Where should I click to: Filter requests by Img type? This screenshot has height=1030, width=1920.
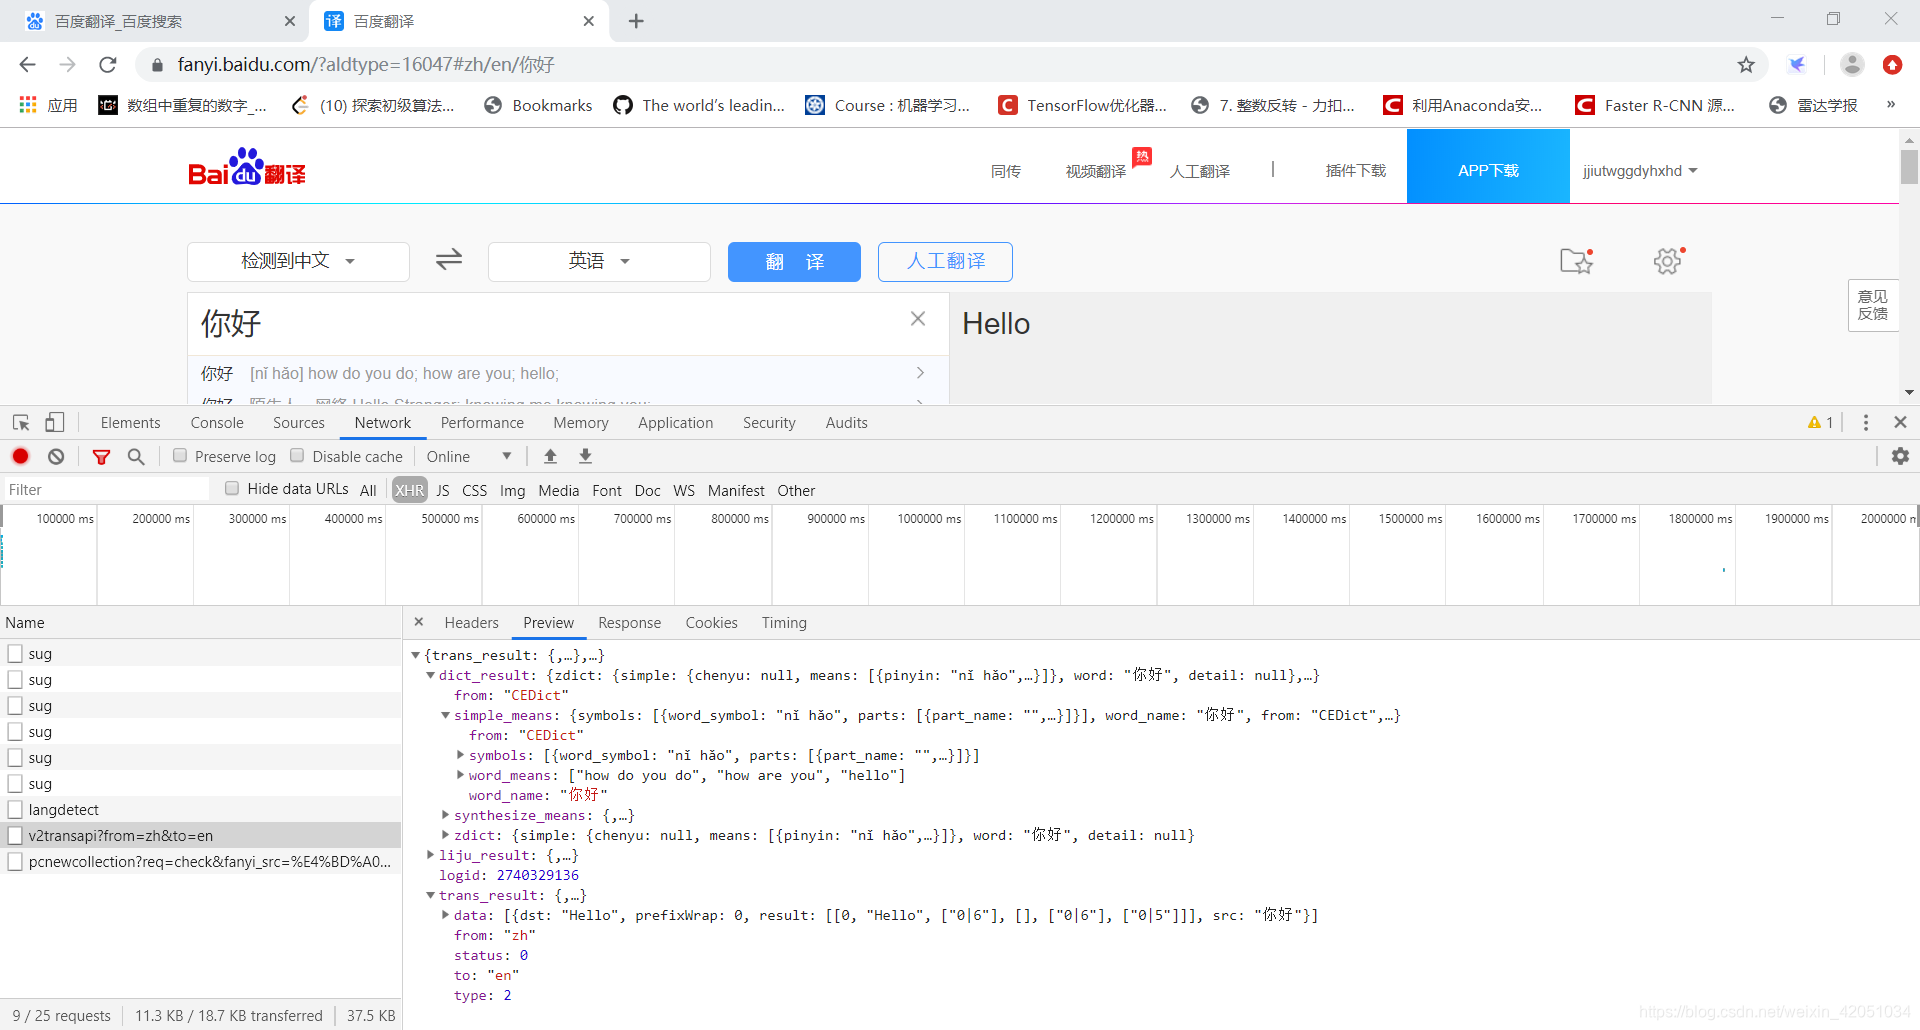coord(513,490)
